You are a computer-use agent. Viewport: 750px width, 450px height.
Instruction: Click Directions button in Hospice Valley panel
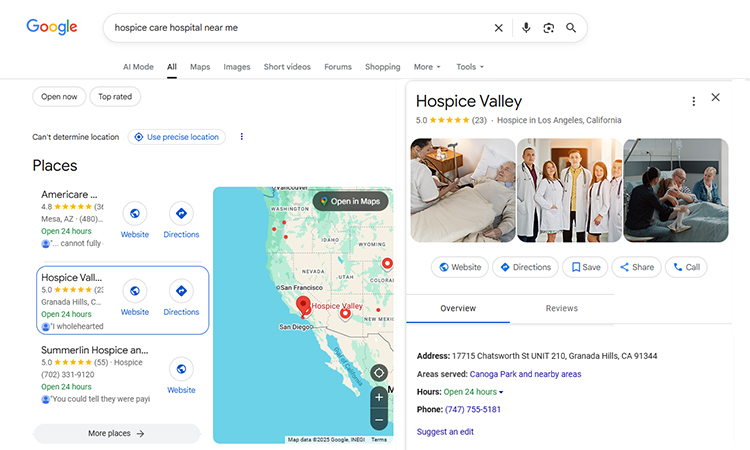526,267
